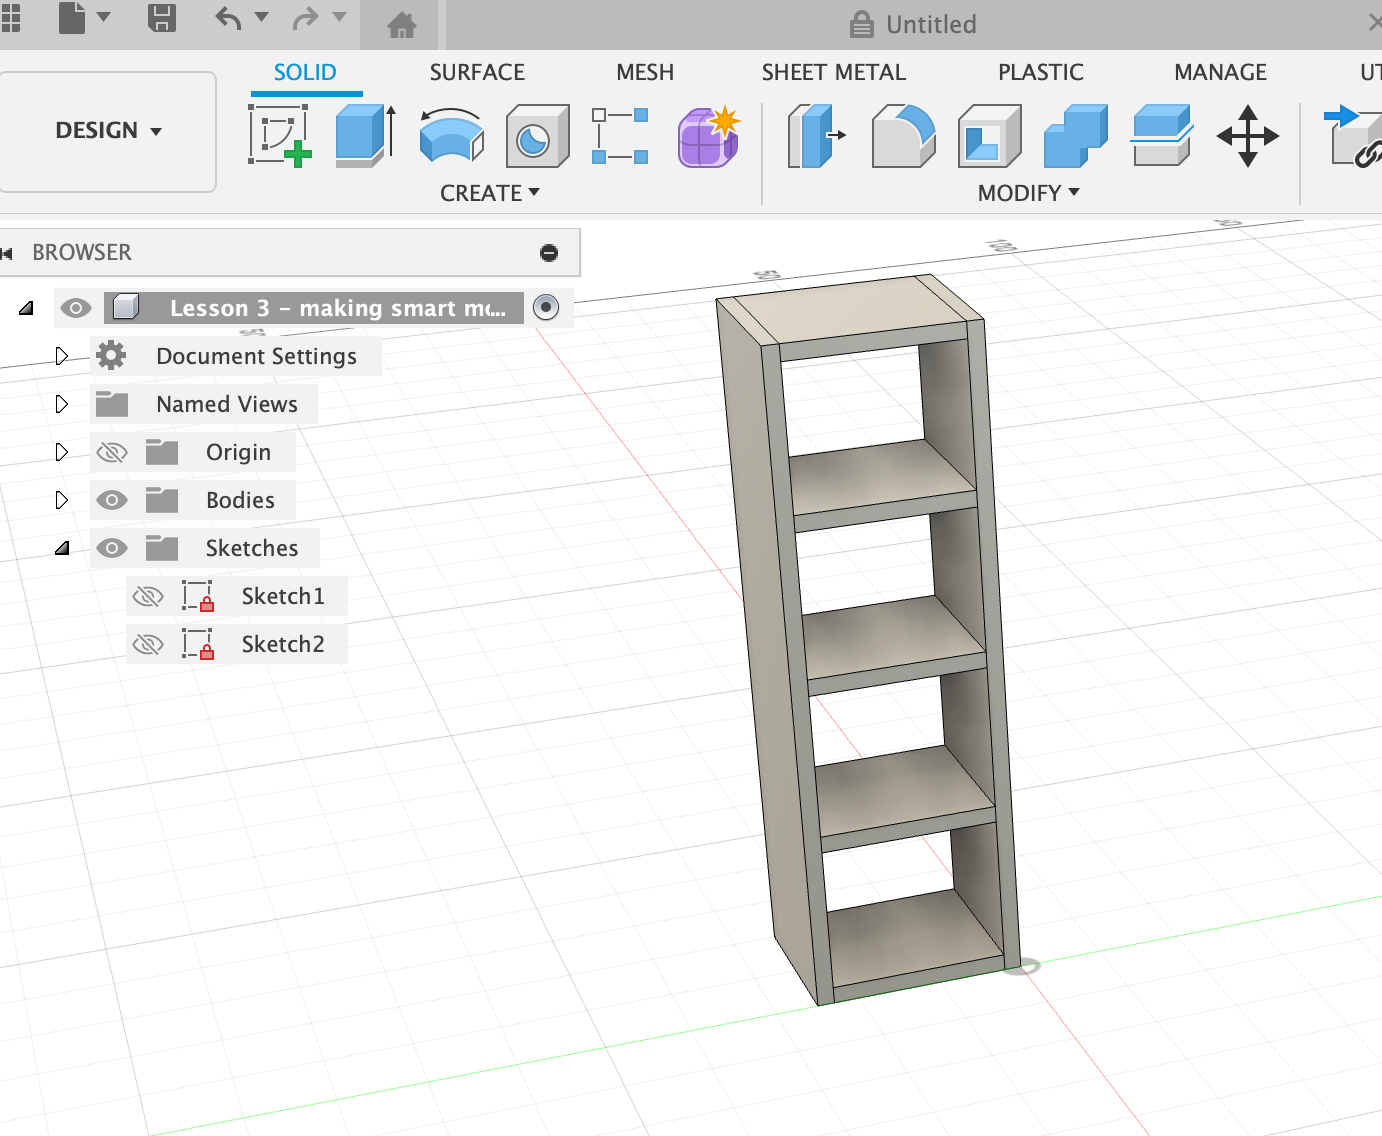The width and height of the screenshot is (1382, 1136).
Task: Select Sketch2 in the browser tree
Action: [x=283, y=645]
